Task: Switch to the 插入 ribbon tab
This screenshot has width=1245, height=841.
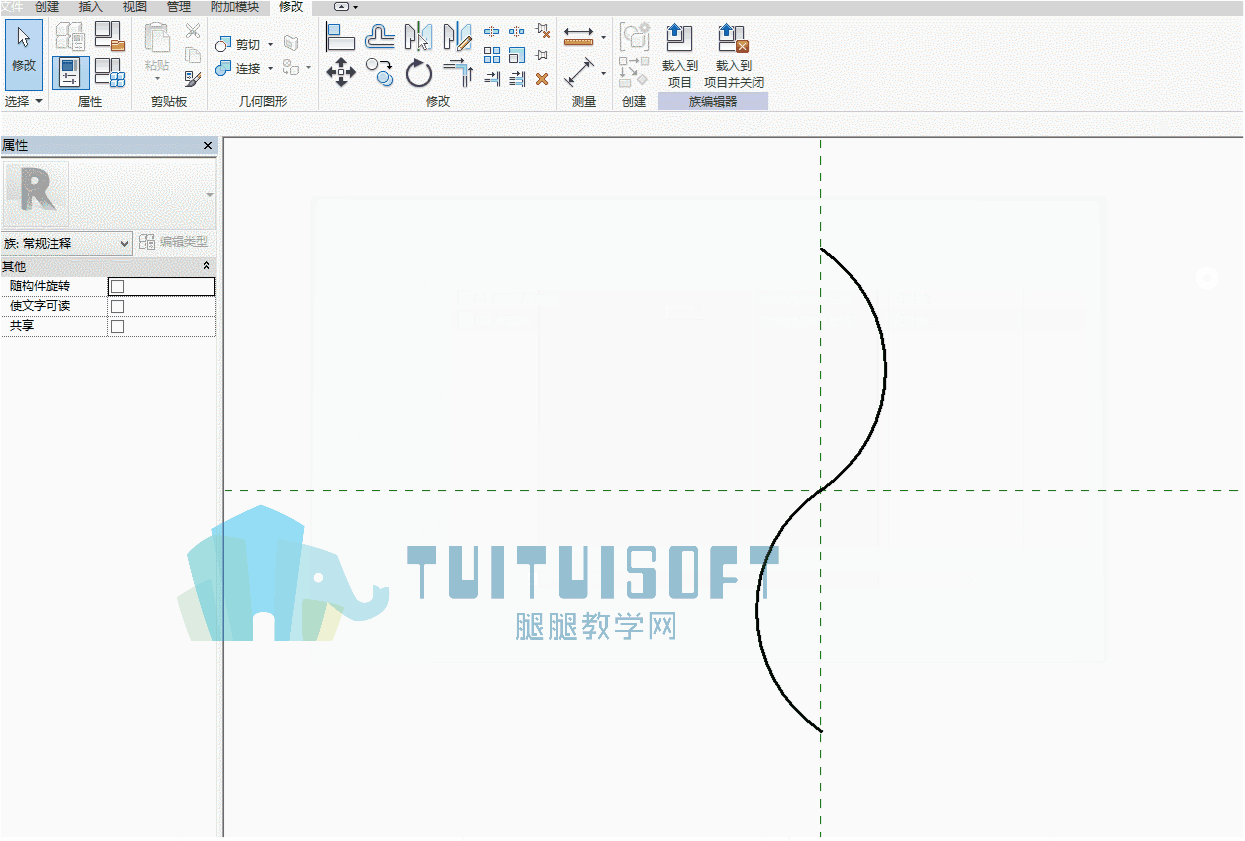Action: (x=91, y=7)
